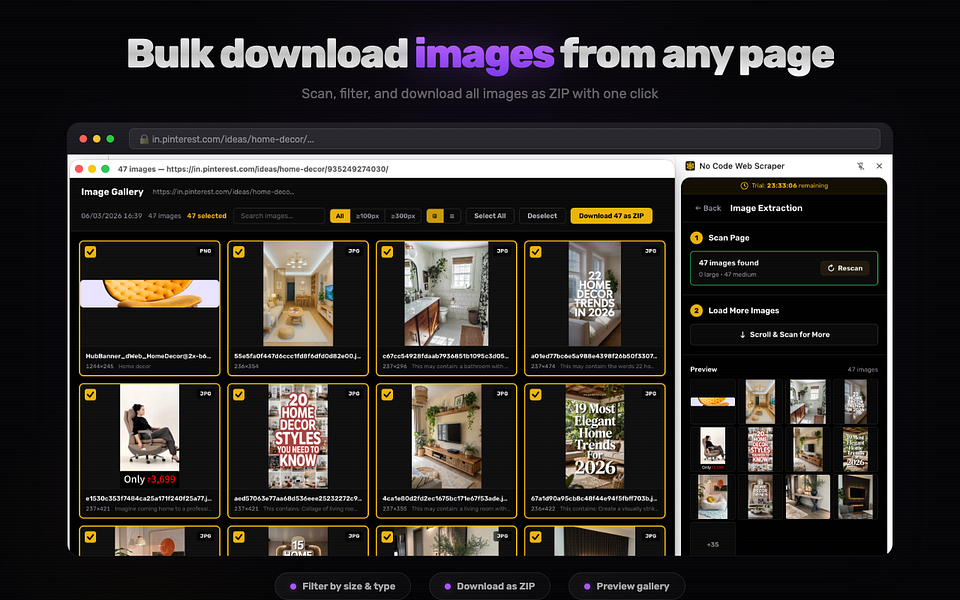This screenshot has width=960, height=600.
Task: Uncheck the 22 Home Decor Trends image
Action: tap(536, 252)
